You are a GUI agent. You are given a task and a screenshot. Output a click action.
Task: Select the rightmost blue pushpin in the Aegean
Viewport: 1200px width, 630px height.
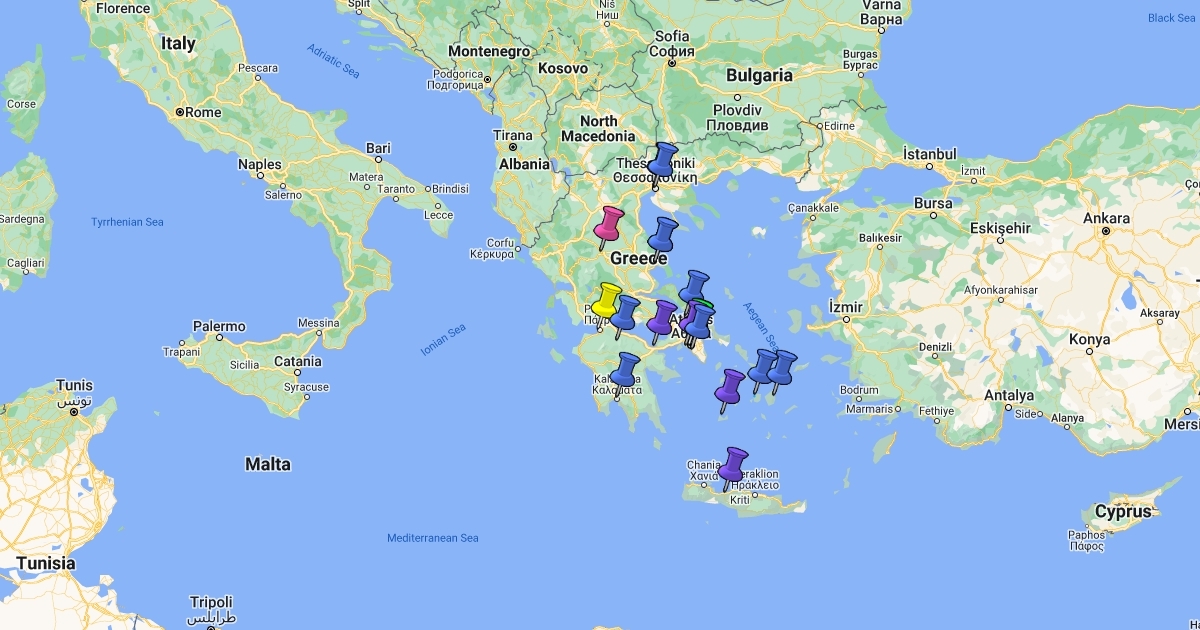click(782, 367)
